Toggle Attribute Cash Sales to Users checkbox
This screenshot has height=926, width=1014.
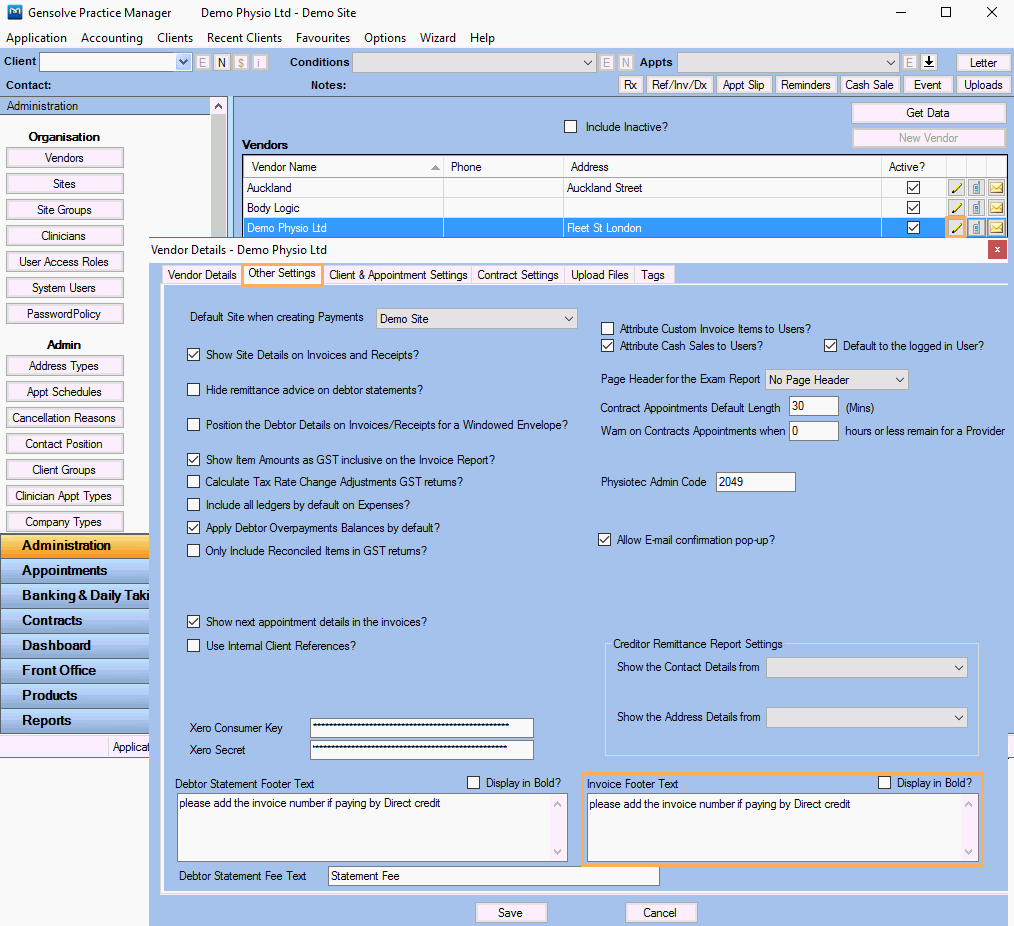click(x=607, y=346)
